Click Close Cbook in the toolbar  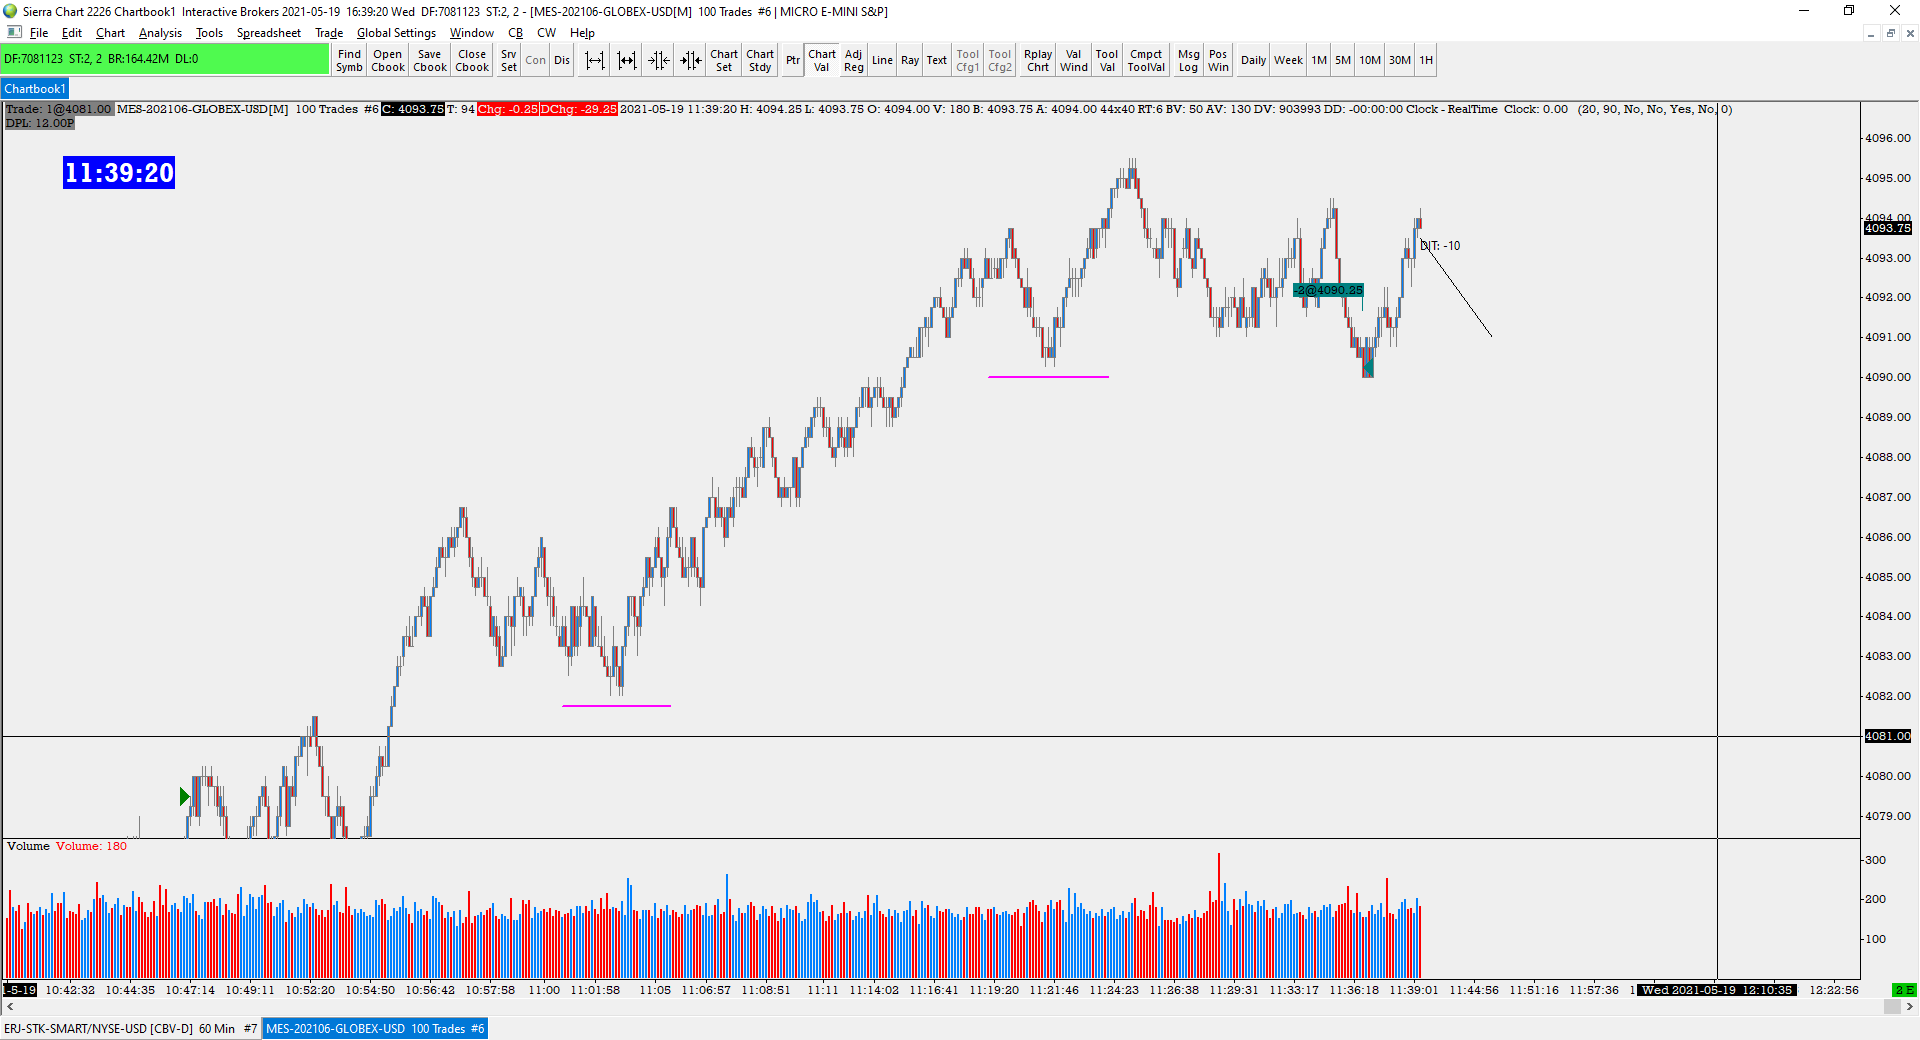coord(472,60)
